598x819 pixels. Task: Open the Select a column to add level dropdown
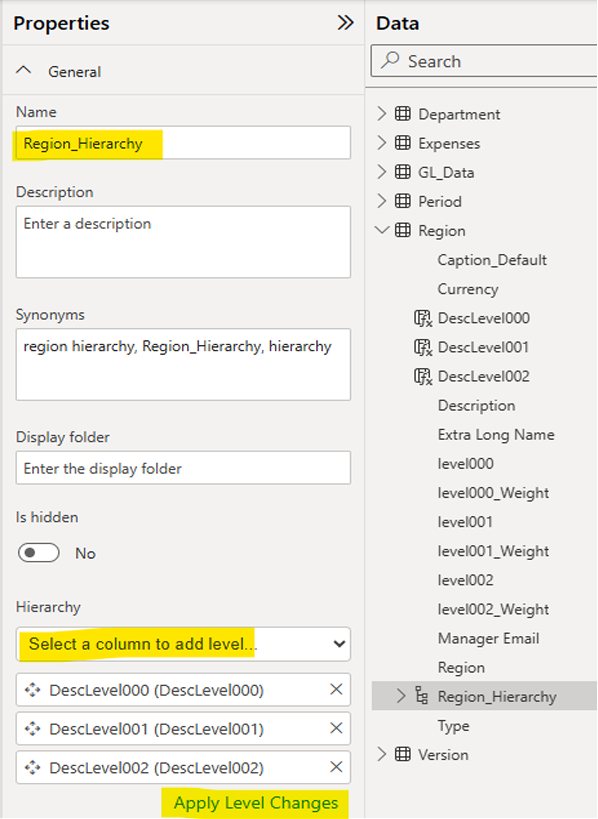[183, 644]
